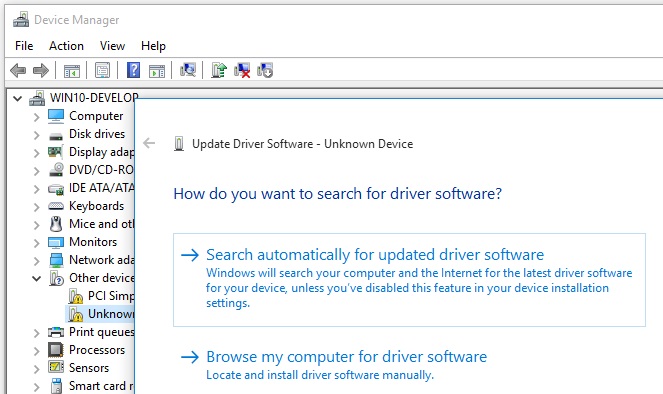Viewport: 663px width, 394px height.
Task: Select the PCI Simple device label
Action: coord(111,296)
